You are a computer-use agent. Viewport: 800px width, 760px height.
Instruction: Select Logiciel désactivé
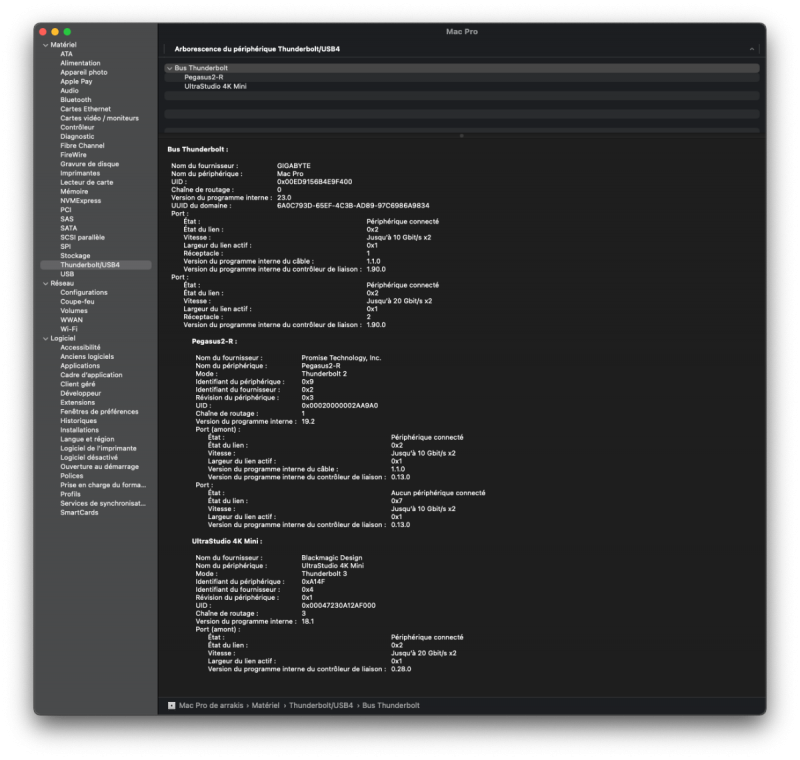[x=89, y=458]
